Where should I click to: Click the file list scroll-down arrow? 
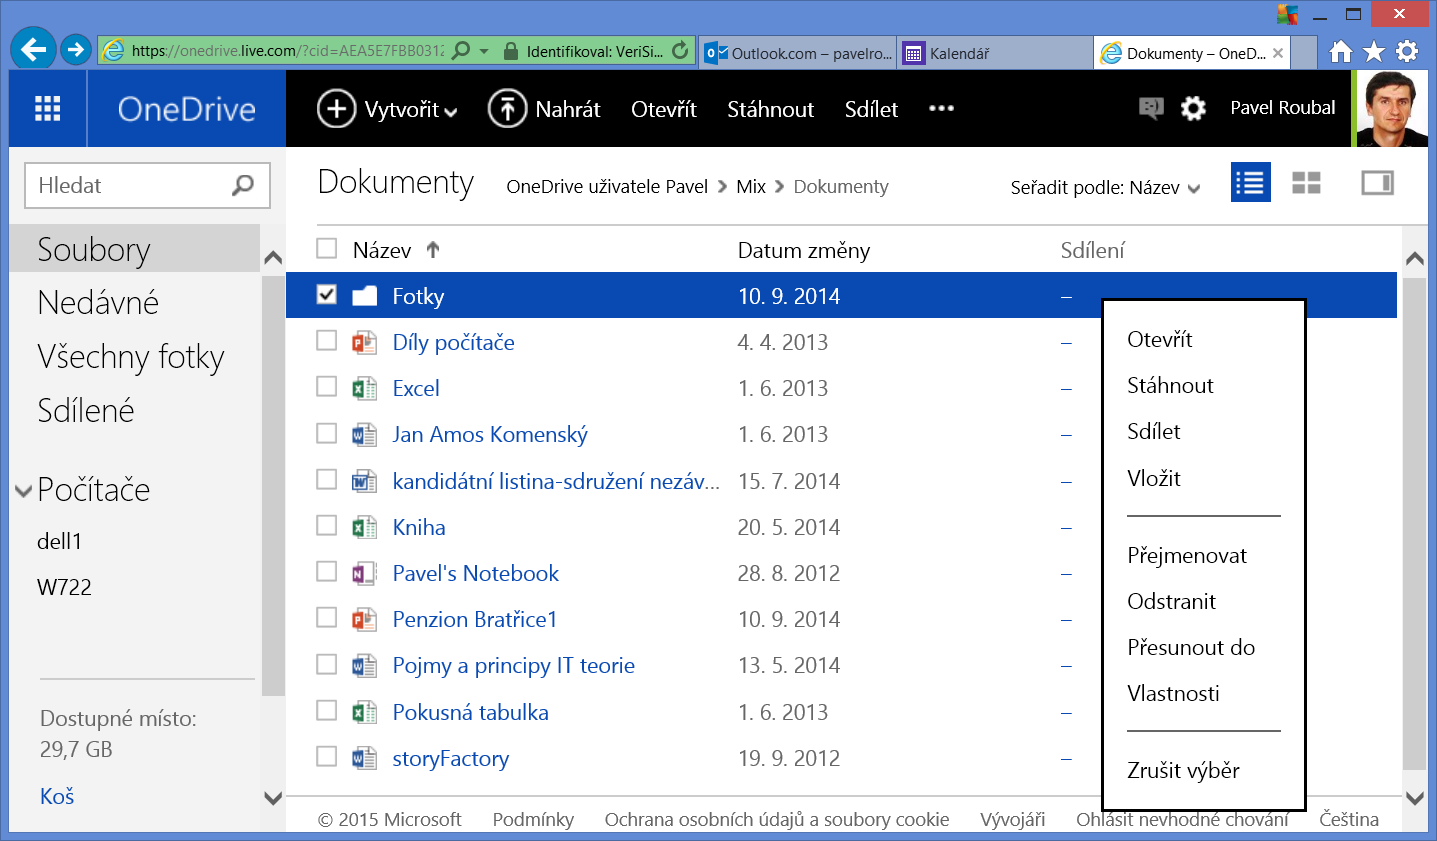coord(1415,797)
